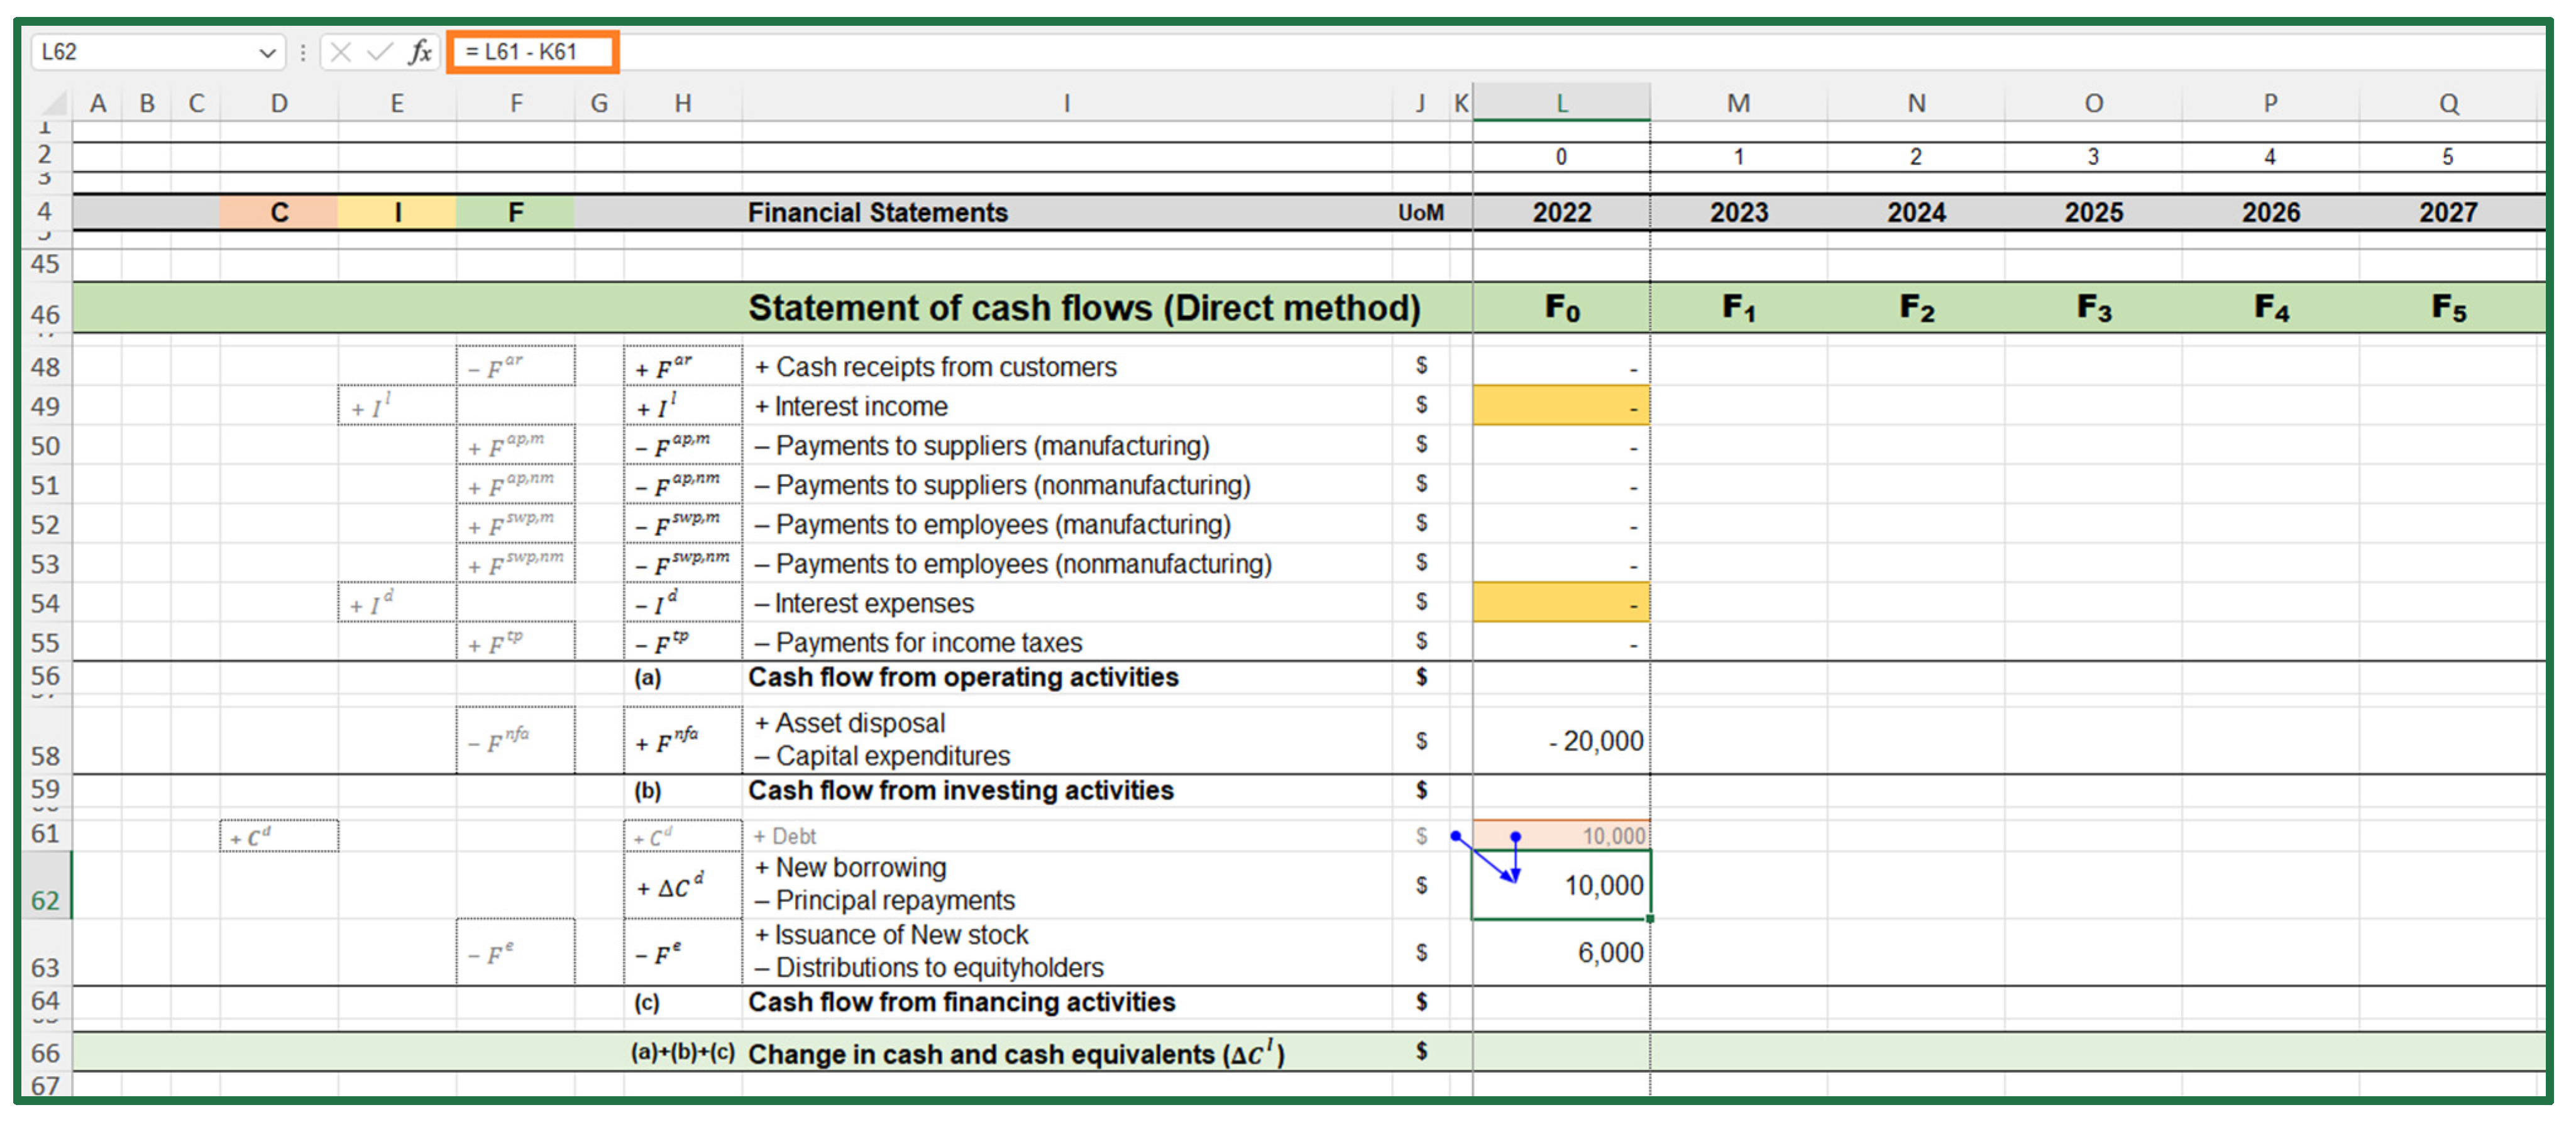This screenshot has height=1122, width=2576.
Task: Click the Cancel X icon in formula bar
Action: pyautogui.click(x=340, y=52)
